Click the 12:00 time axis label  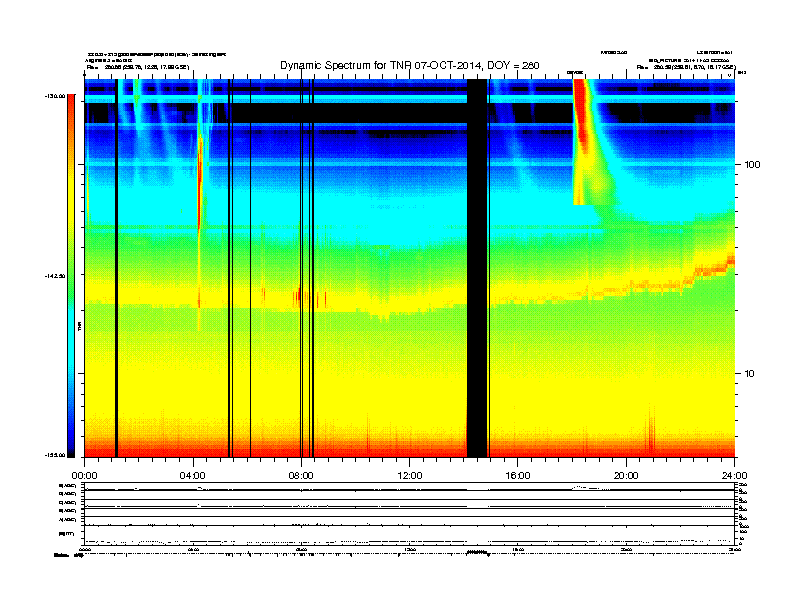coord(410,476)
